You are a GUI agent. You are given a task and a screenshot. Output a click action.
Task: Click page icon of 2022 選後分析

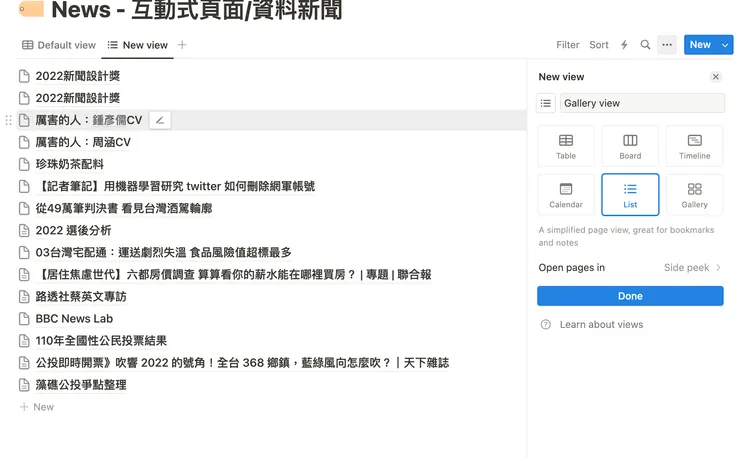pyautogui.click(x=24, y=230)
